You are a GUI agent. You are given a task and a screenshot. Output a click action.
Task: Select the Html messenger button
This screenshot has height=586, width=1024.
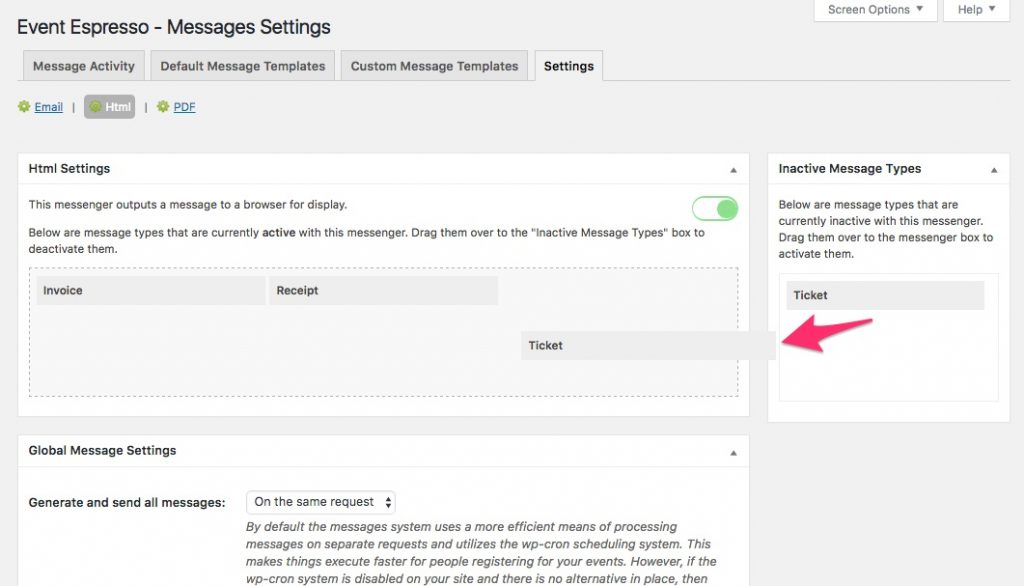pos(110,106)
